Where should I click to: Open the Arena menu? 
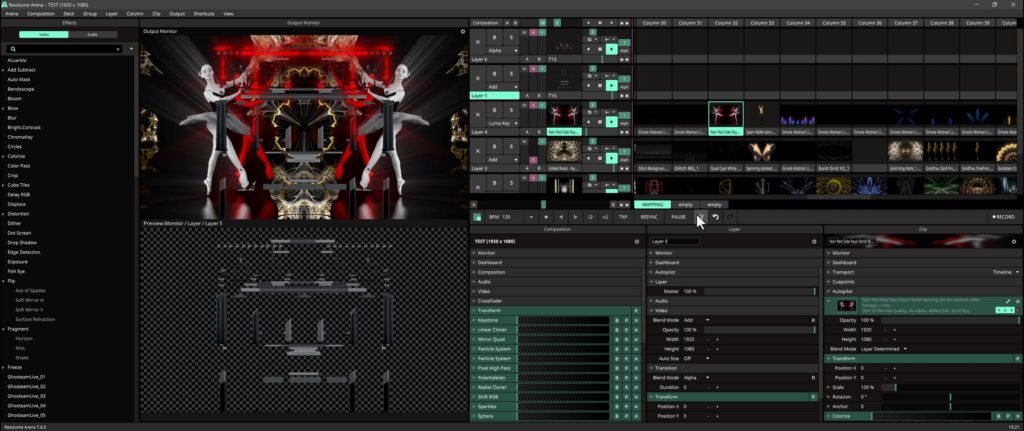pos(11,13)
